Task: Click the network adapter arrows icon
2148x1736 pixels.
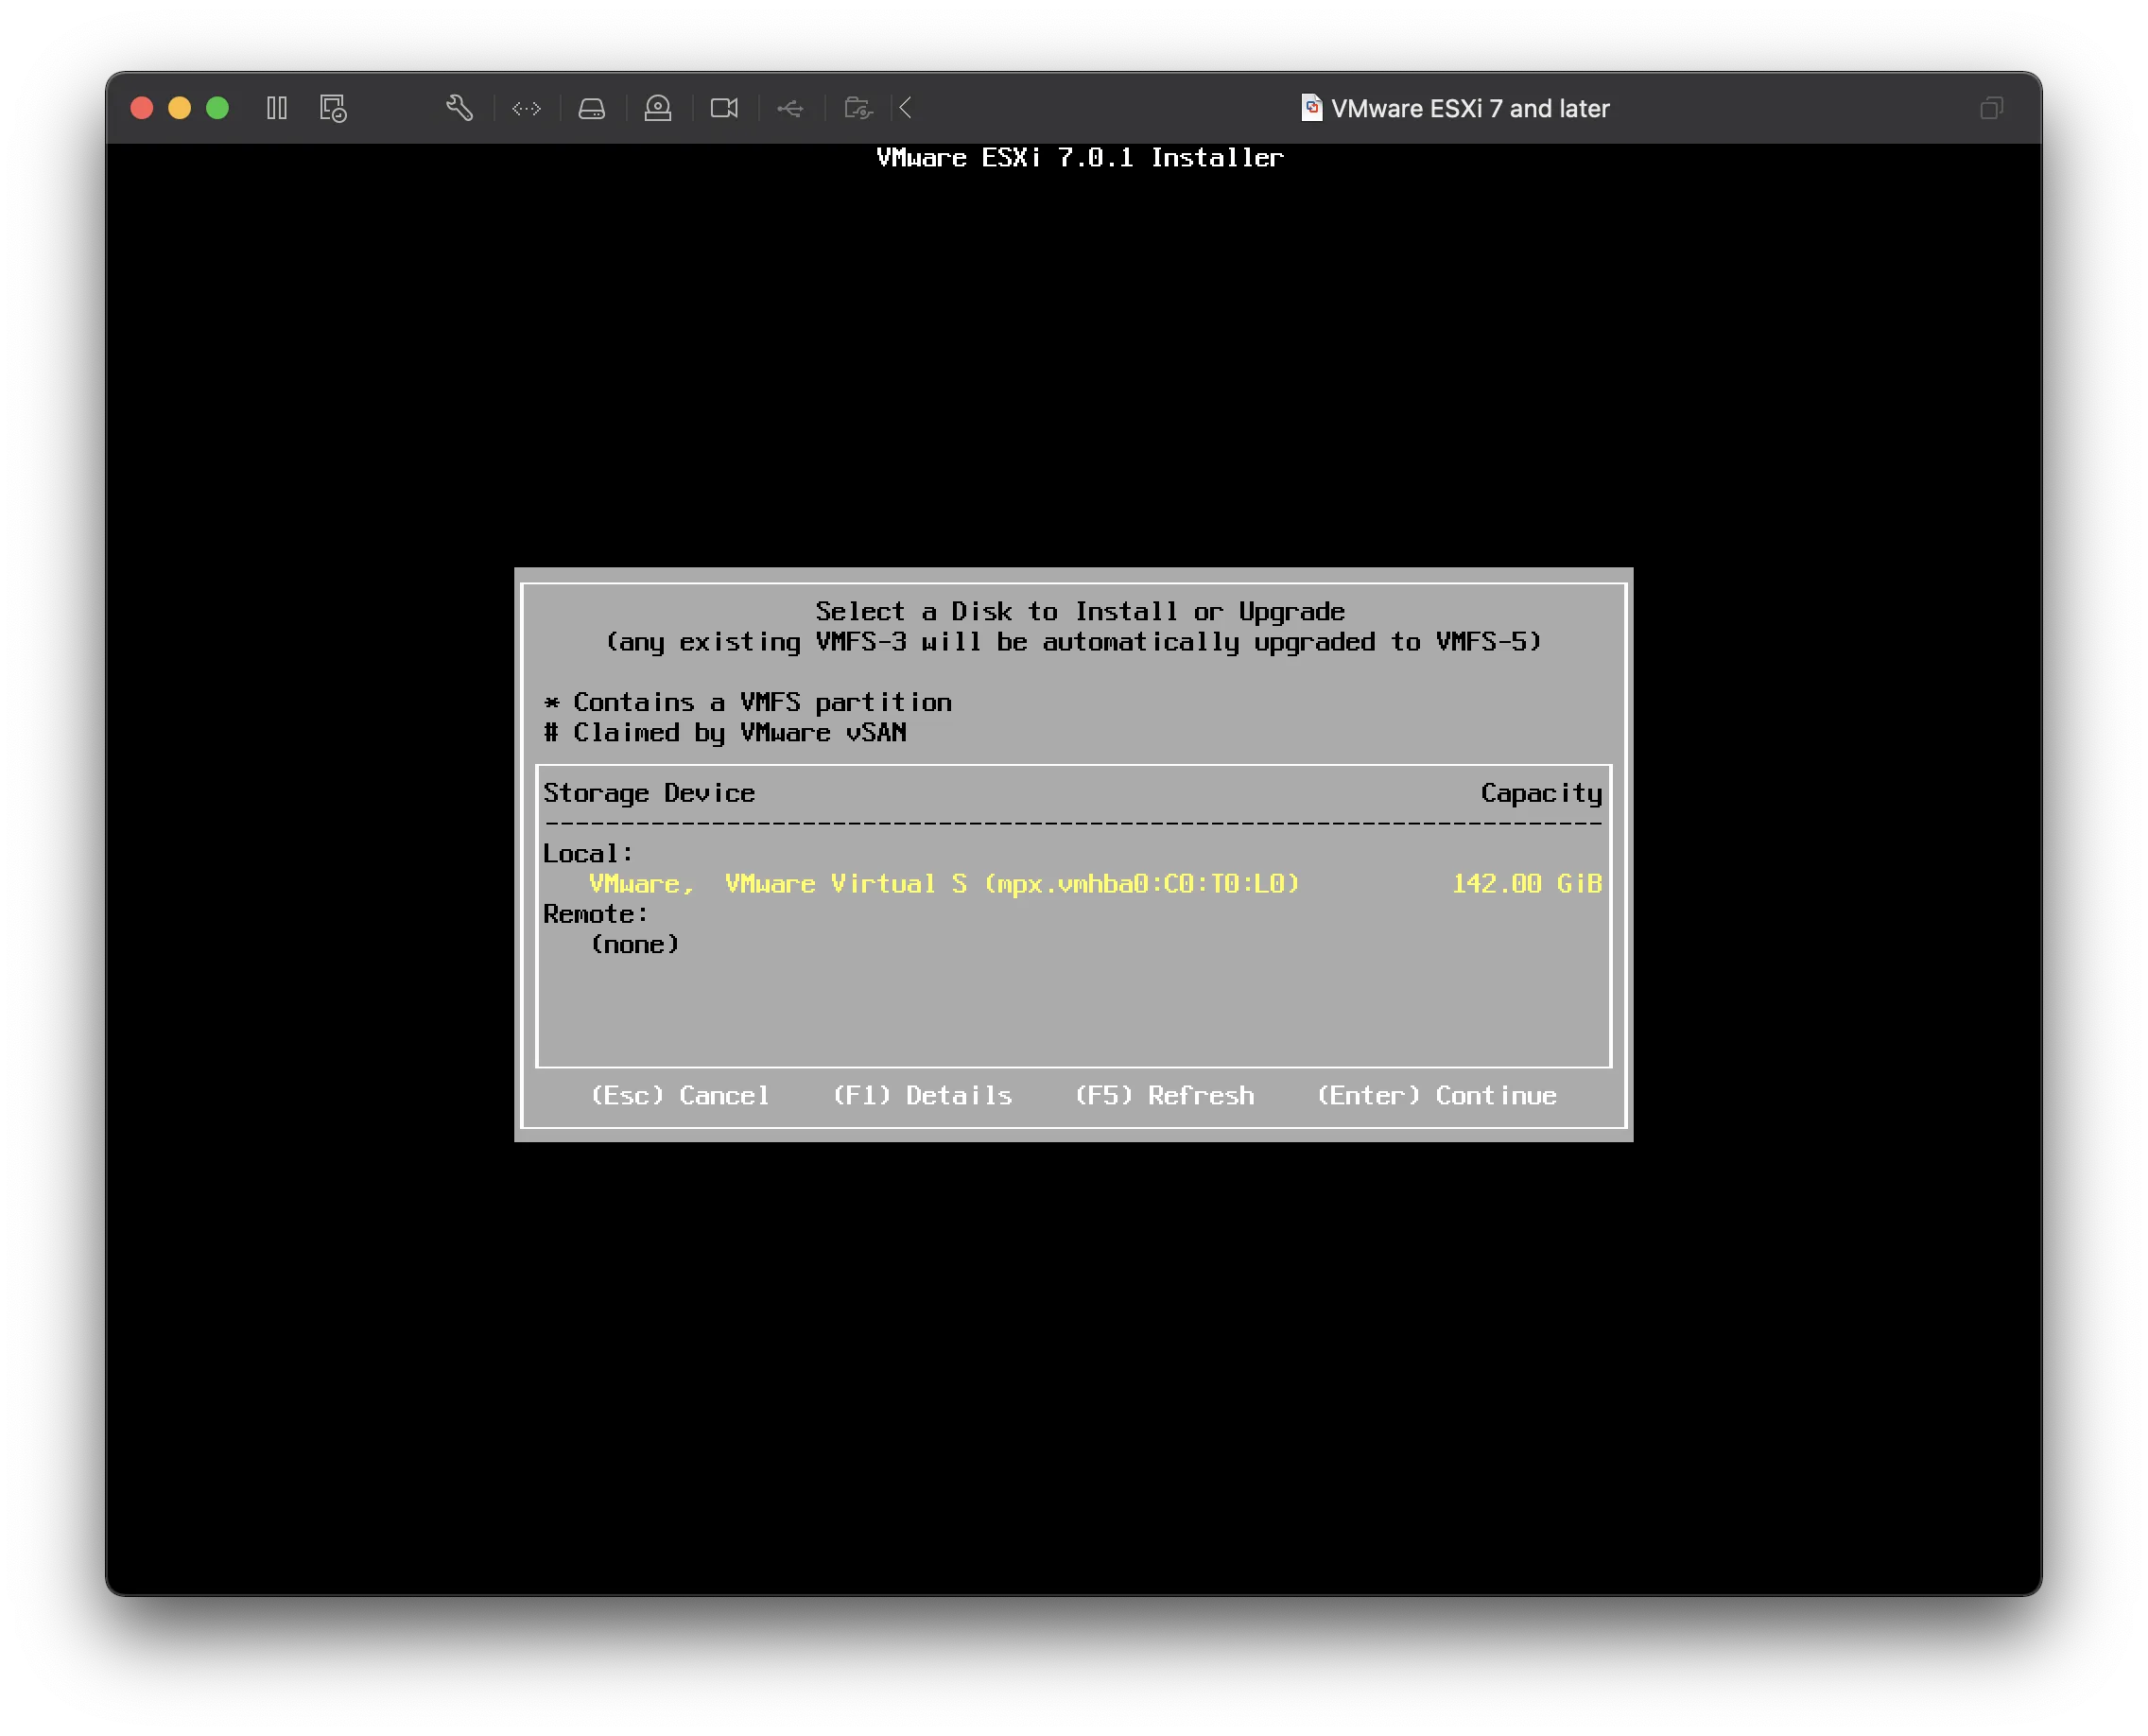Action: click(x=526, y=108)
